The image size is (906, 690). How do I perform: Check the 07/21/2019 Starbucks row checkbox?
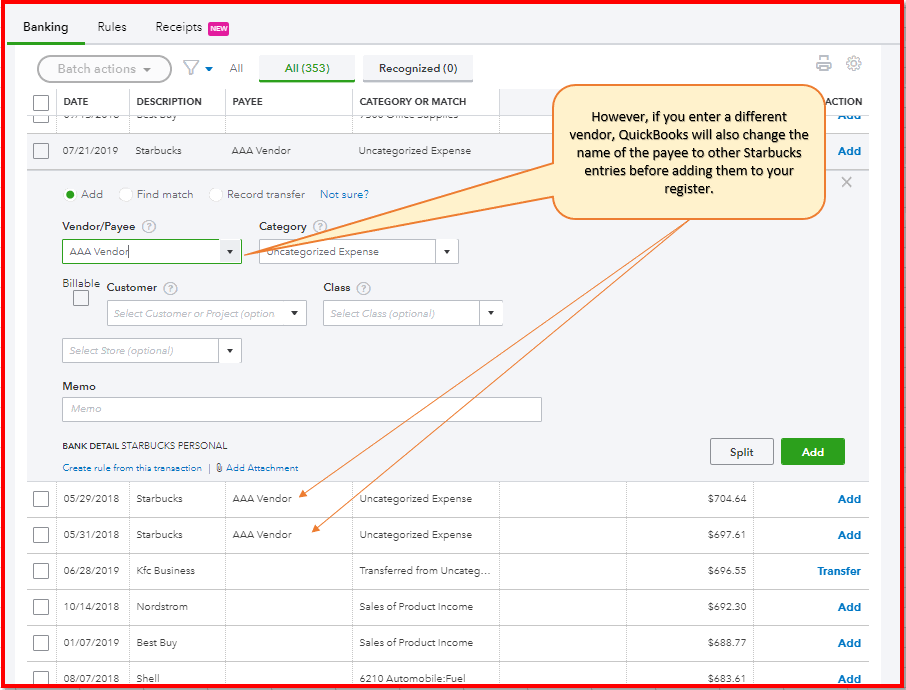pyautogui.click(x=41, y=151)
